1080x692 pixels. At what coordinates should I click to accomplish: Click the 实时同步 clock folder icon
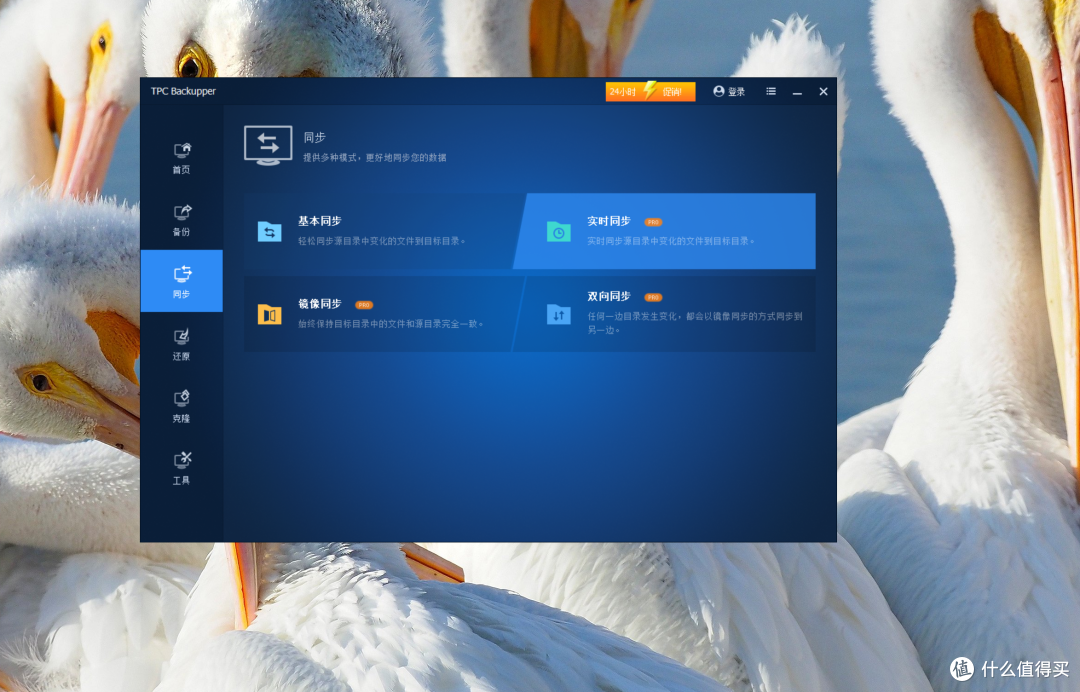click(559, 231)
